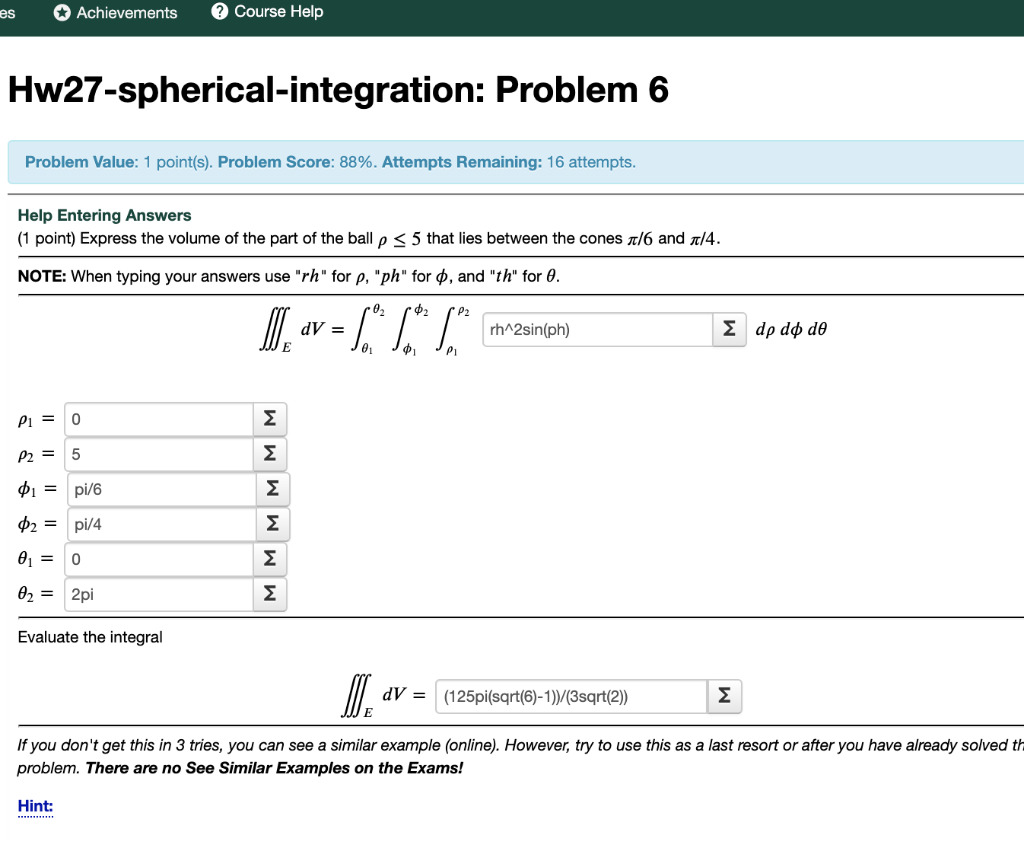Open equation editor for ϕ2 field
This screenshot has width=1024, height=848.
[x=272, y=524]
